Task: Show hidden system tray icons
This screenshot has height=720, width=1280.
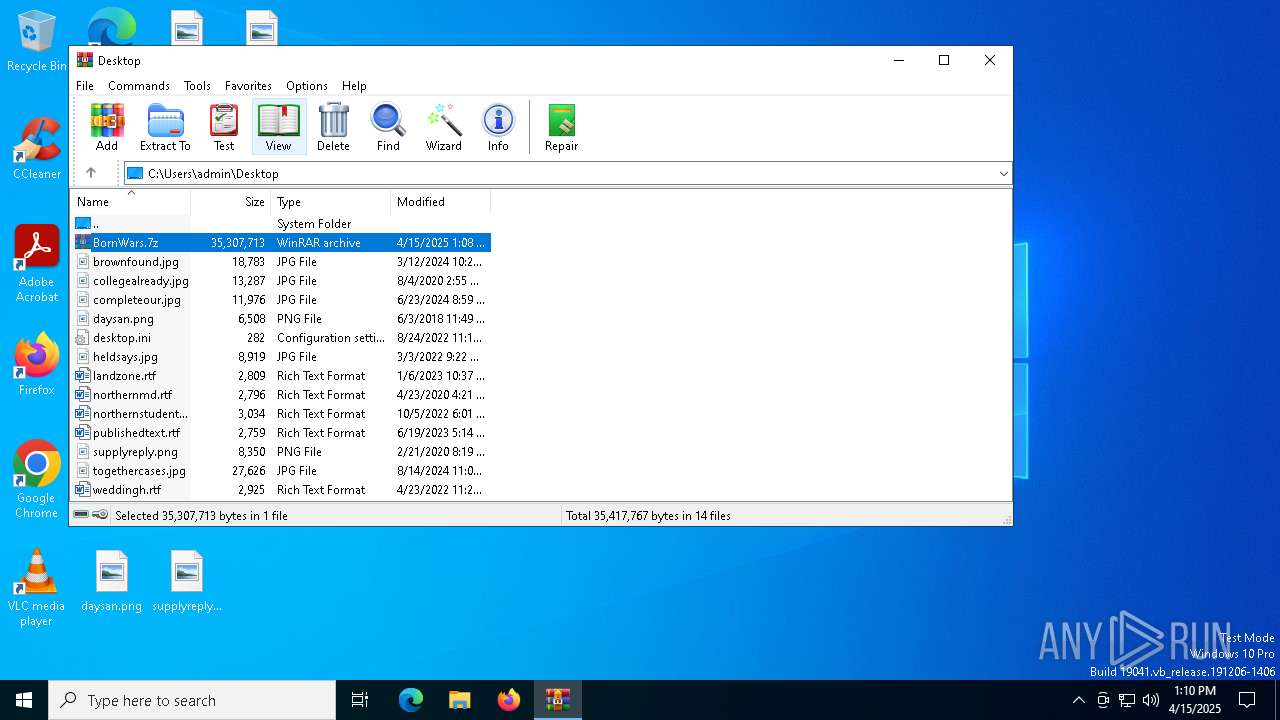Action: tap(1078, 700)
